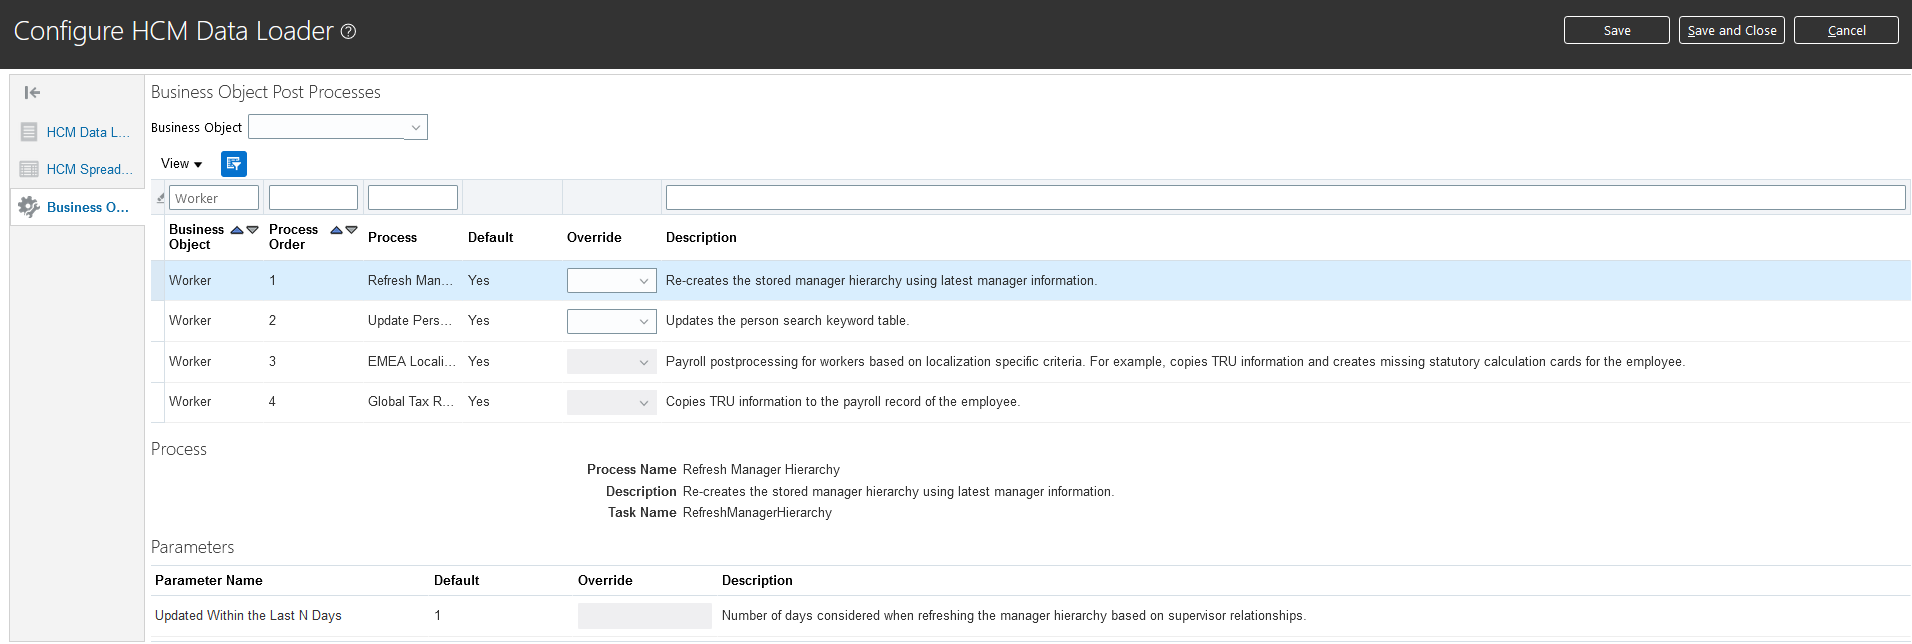The width and height of the screenshot is (1912, 644).
Task: Toggle the Query By Example filter icon
Action: click(x=234, y=164)
